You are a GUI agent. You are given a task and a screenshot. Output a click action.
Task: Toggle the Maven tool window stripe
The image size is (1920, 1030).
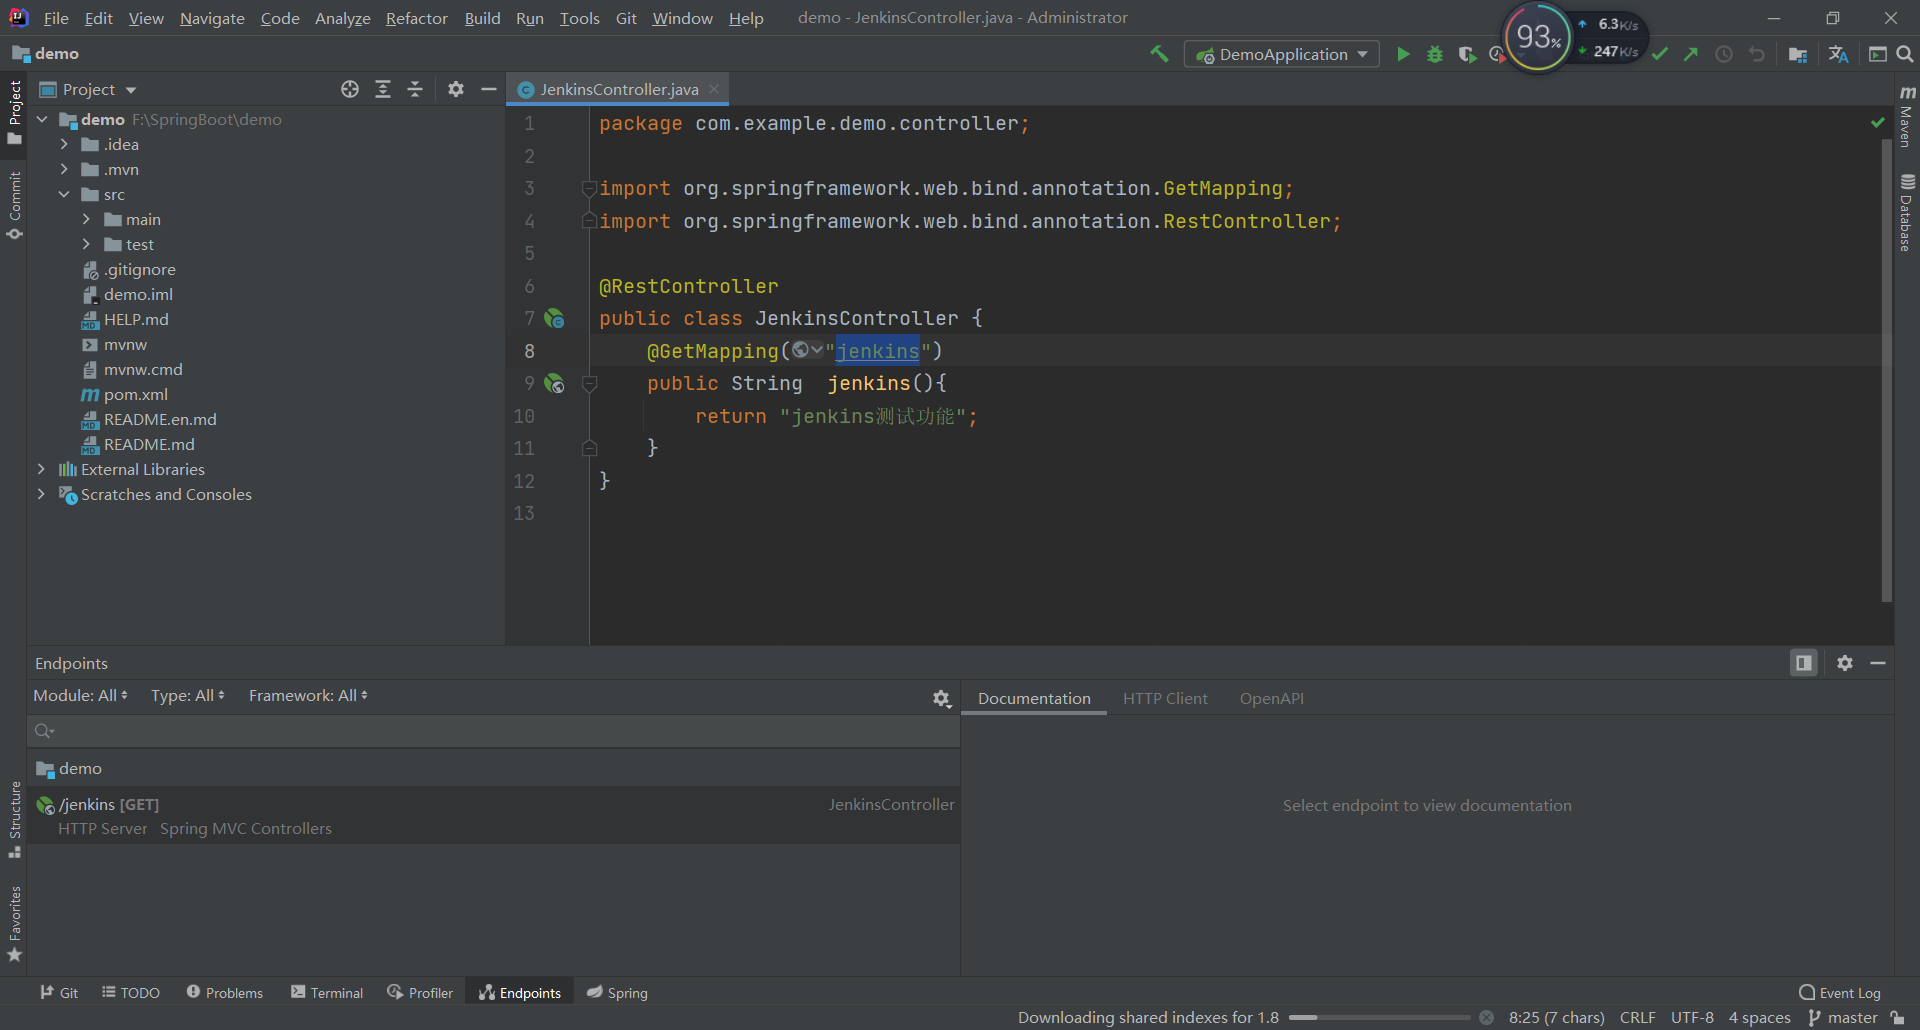pyautogui.click(x=1907, y=115)
